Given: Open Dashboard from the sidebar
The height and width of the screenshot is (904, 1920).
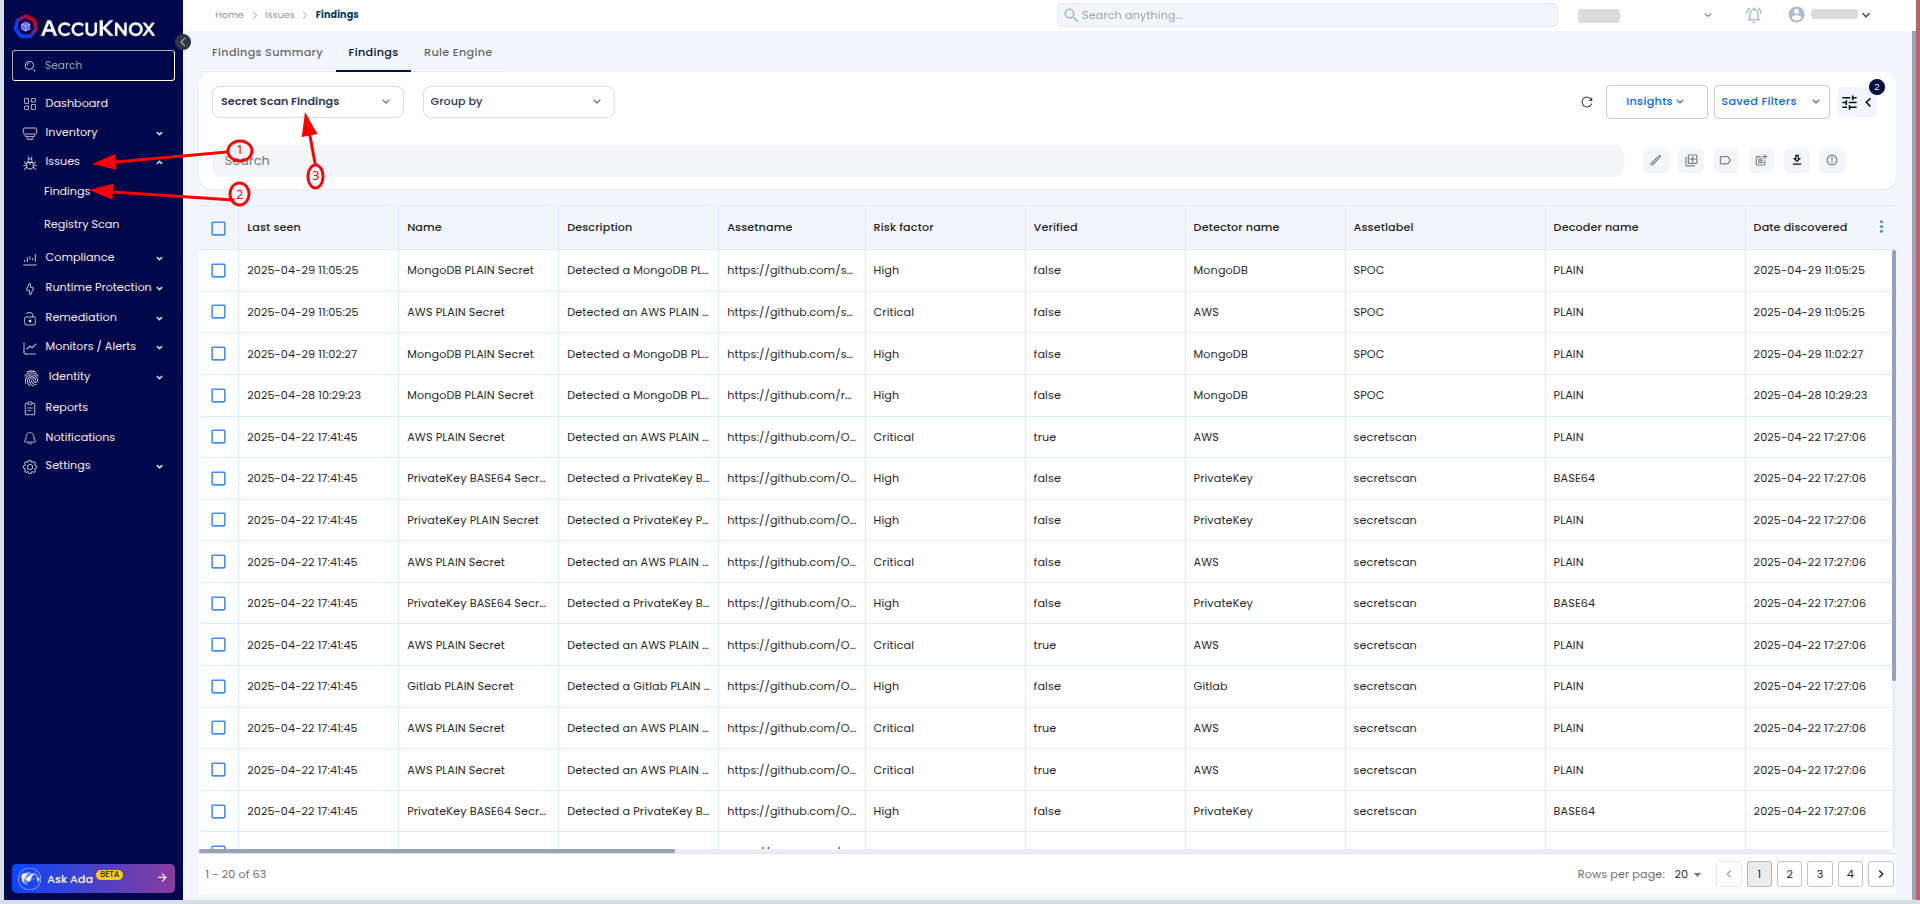Looking at the screenshot, I should point(76,103).
